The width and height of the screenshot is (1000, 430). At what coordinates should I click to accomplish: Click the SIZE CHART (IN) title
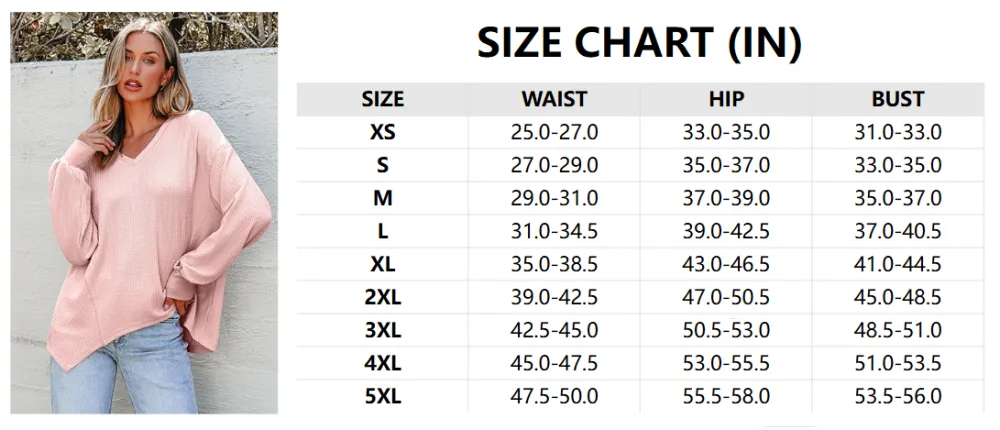pyautogui.click(x=639, y=42)
